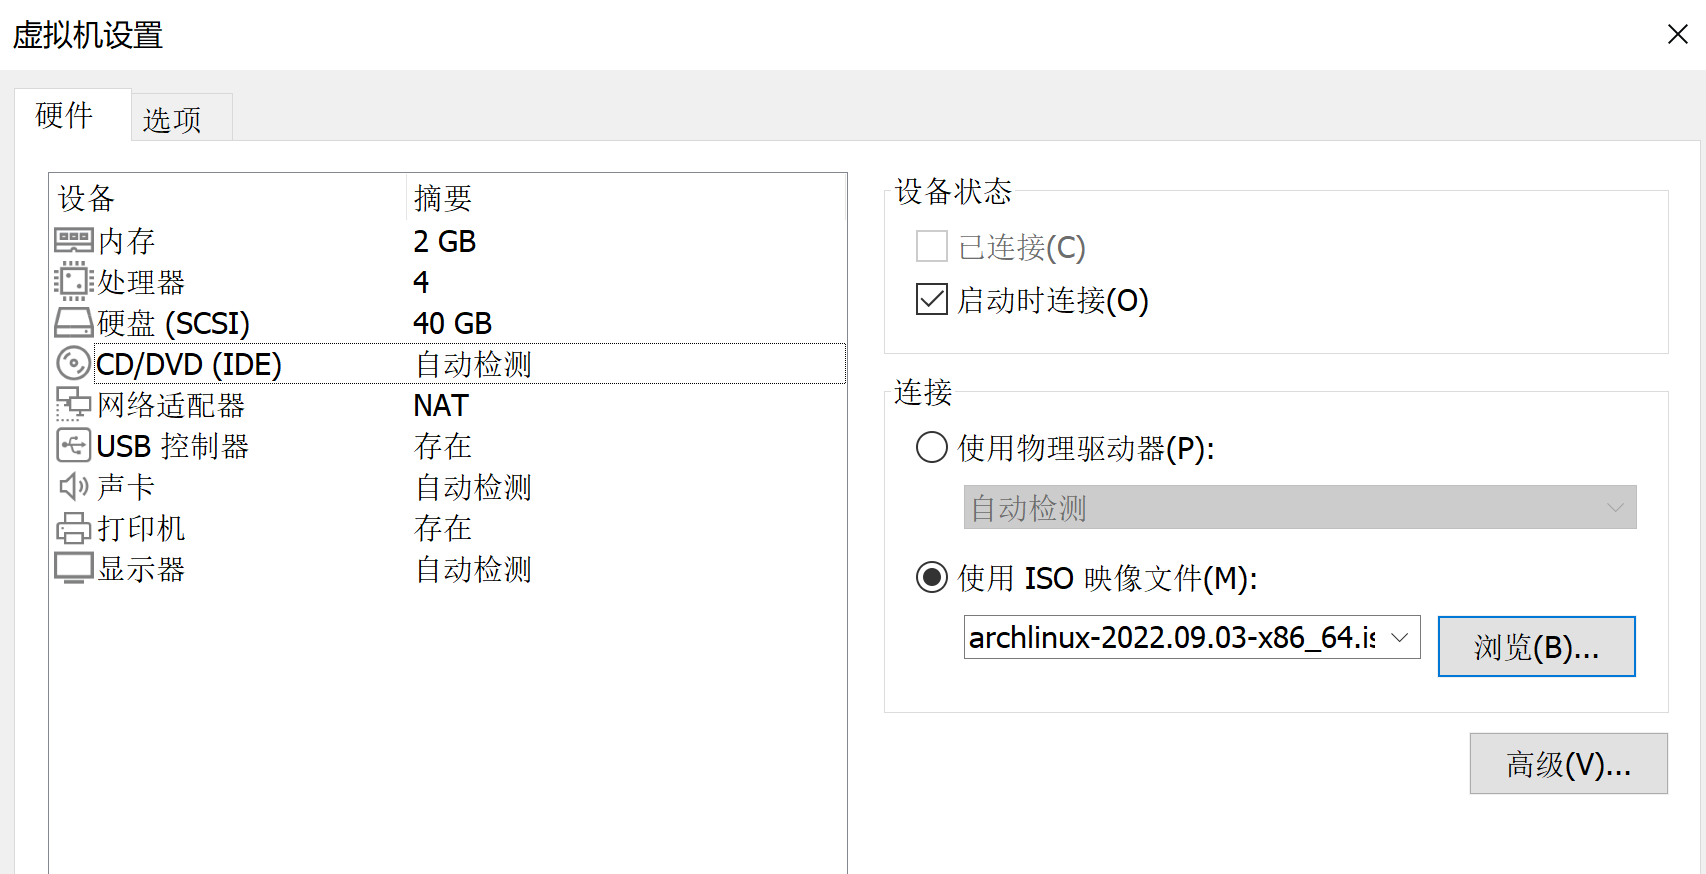This screenshot has width=1706, height=874.
Task: Select the 使用物理驱动器 radio button
Action: tap(932, 447)
